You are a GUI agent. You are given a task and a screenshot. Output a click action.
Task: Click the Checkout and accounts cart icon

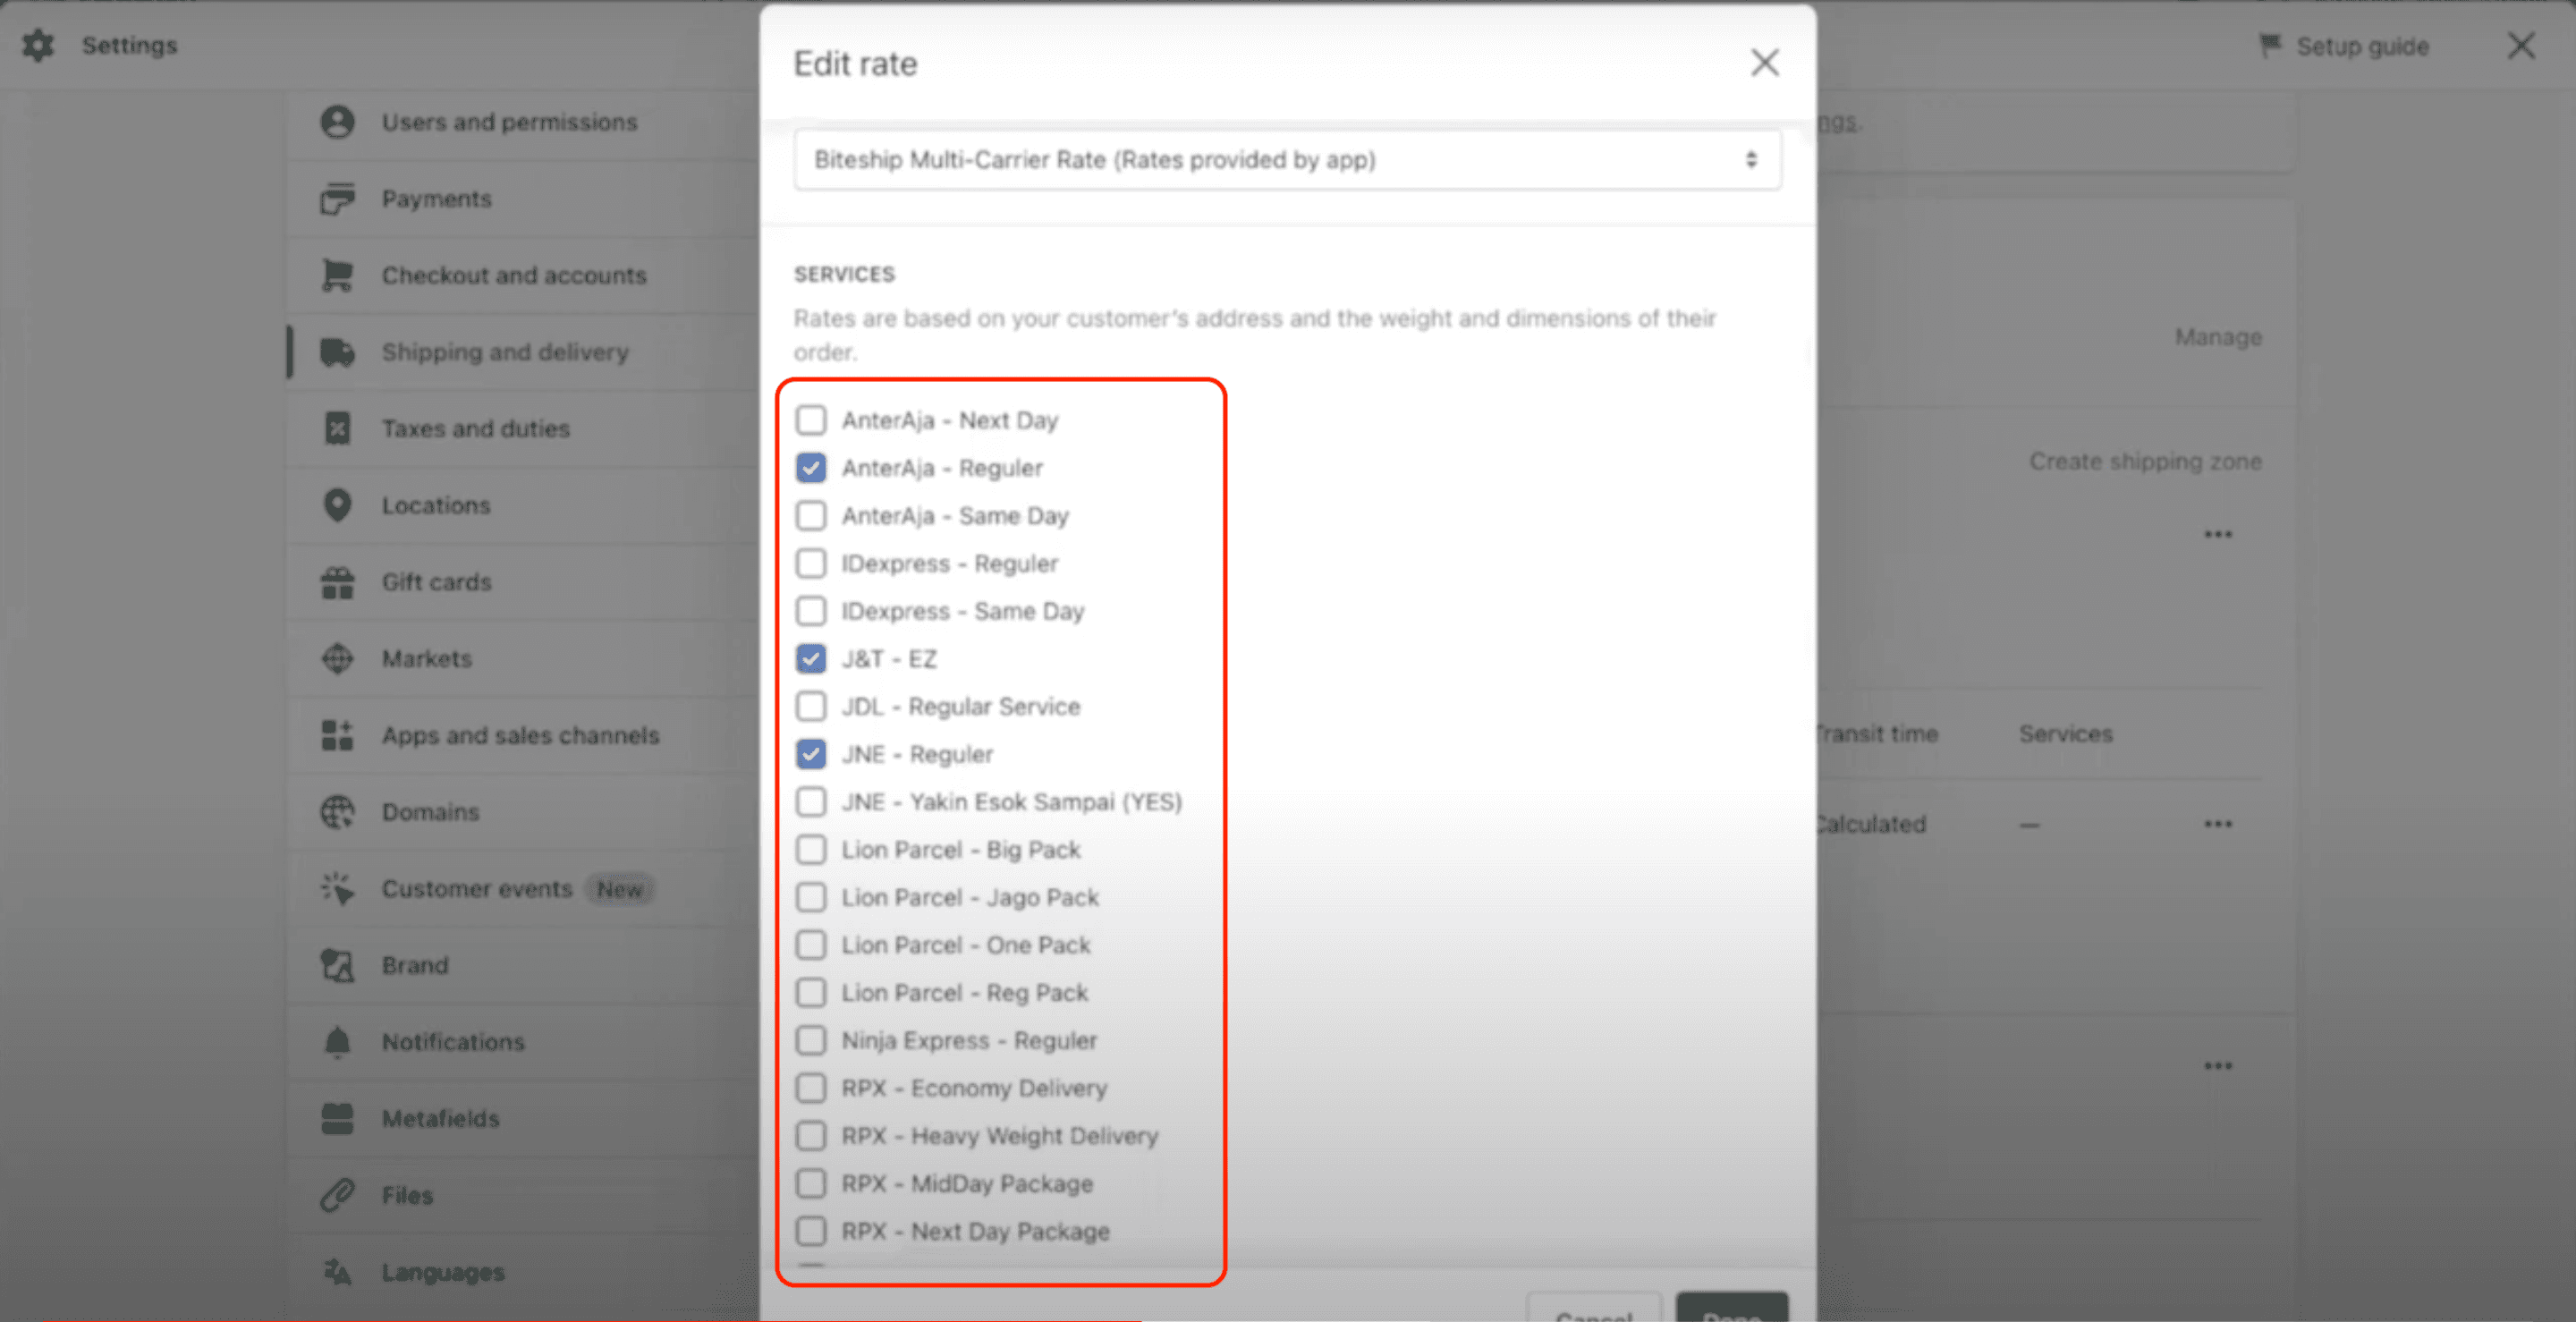click(x=338, y=275)
